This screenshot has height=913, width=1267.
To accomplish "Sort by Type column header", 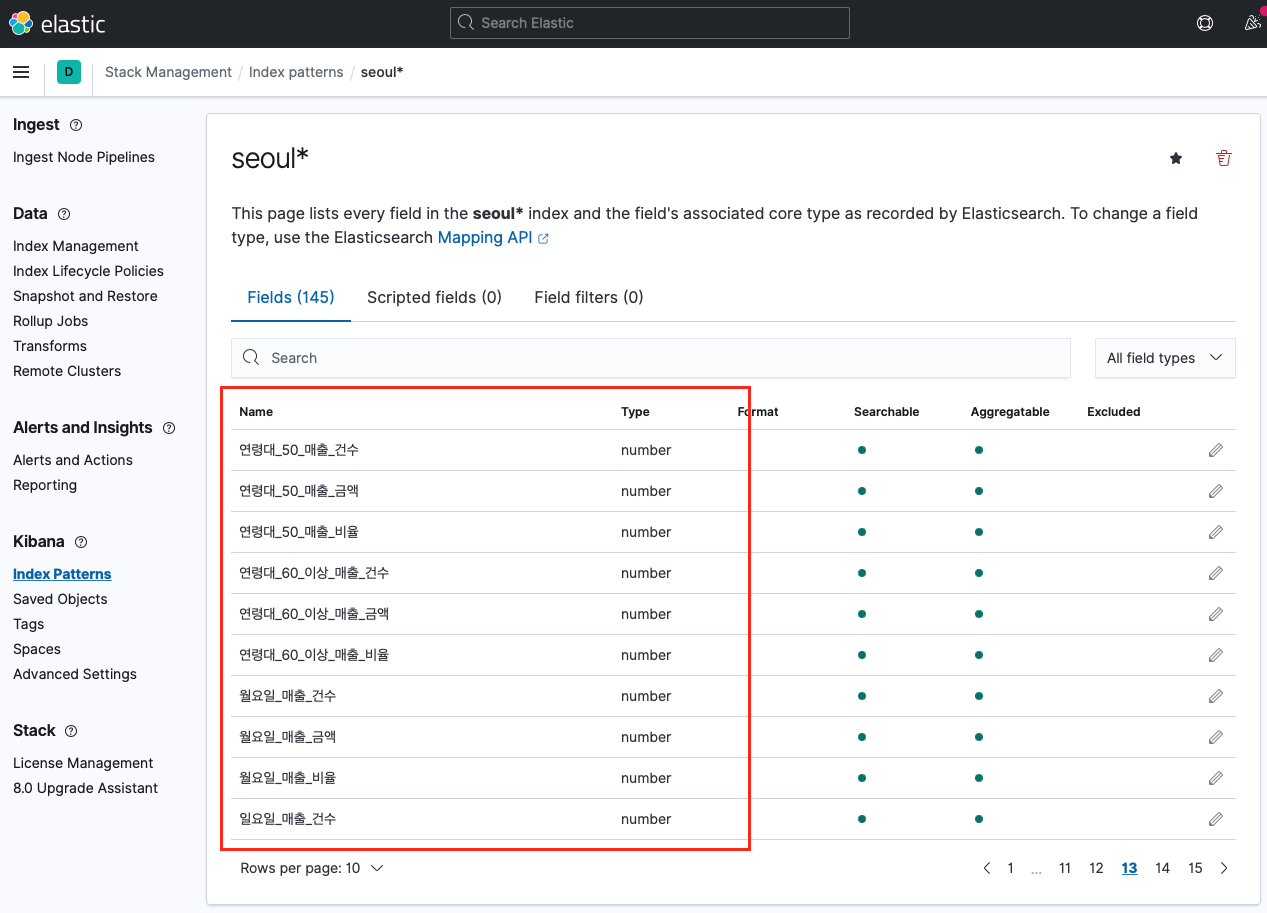I will (x=635, y=412).
